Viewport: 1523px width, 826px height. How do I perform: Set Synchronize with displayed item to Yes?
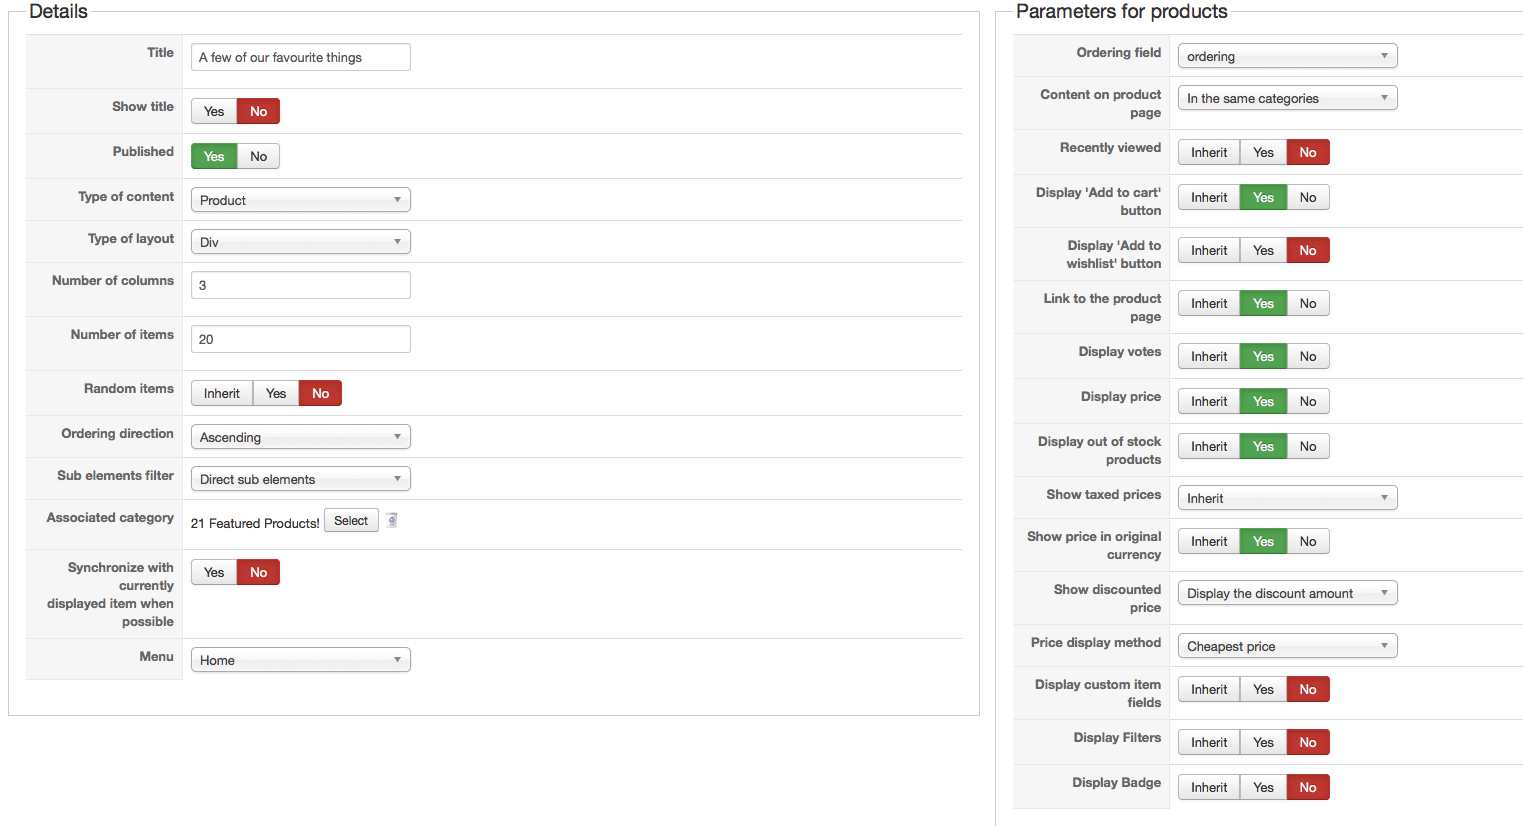[214, 572]
